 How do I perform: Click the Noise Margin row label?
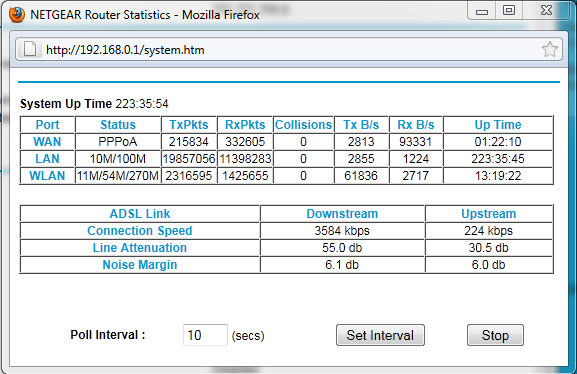(140, 265)
